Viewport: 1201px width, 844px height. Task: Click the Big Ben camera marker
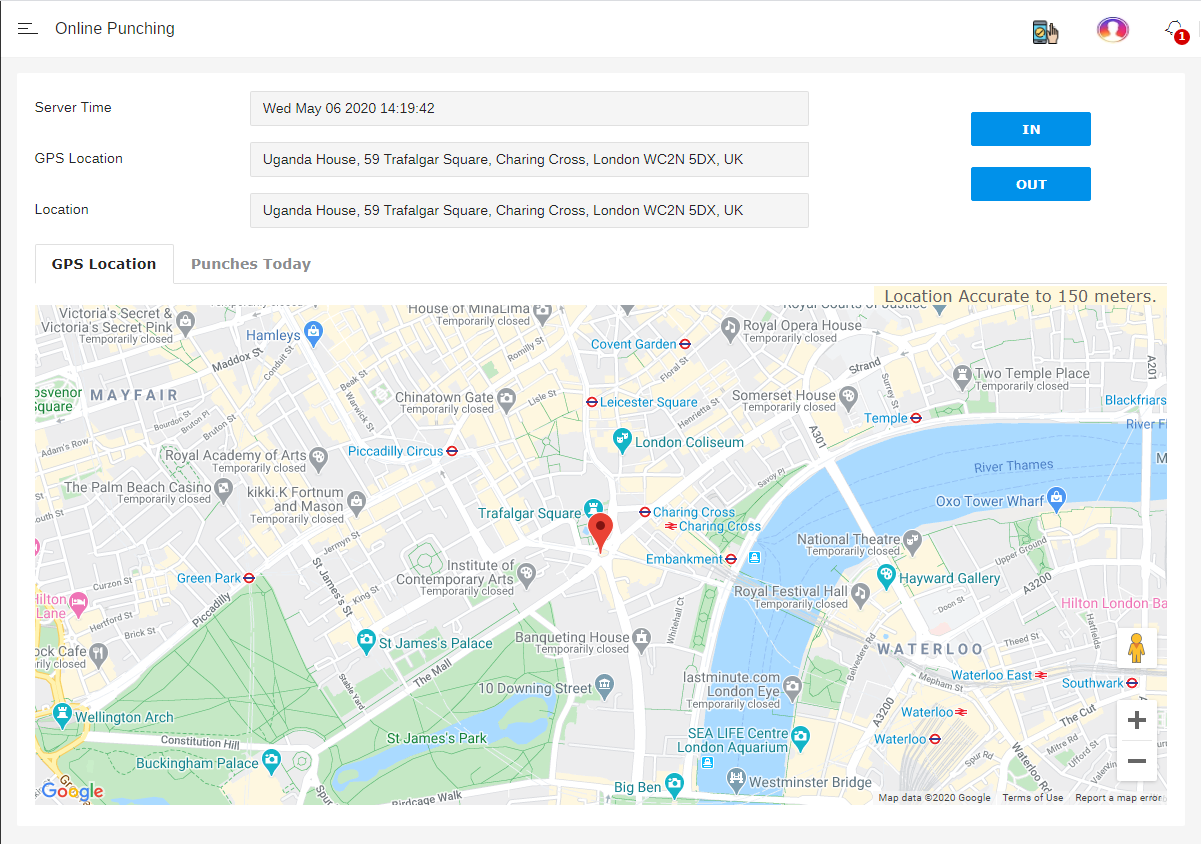tap(675, 785)
